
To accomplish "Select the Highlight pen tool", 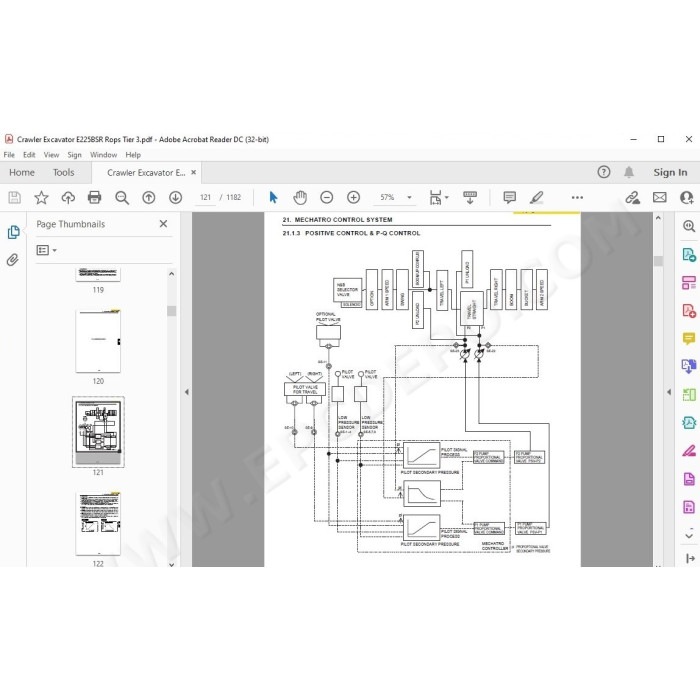I will (537, 197).
